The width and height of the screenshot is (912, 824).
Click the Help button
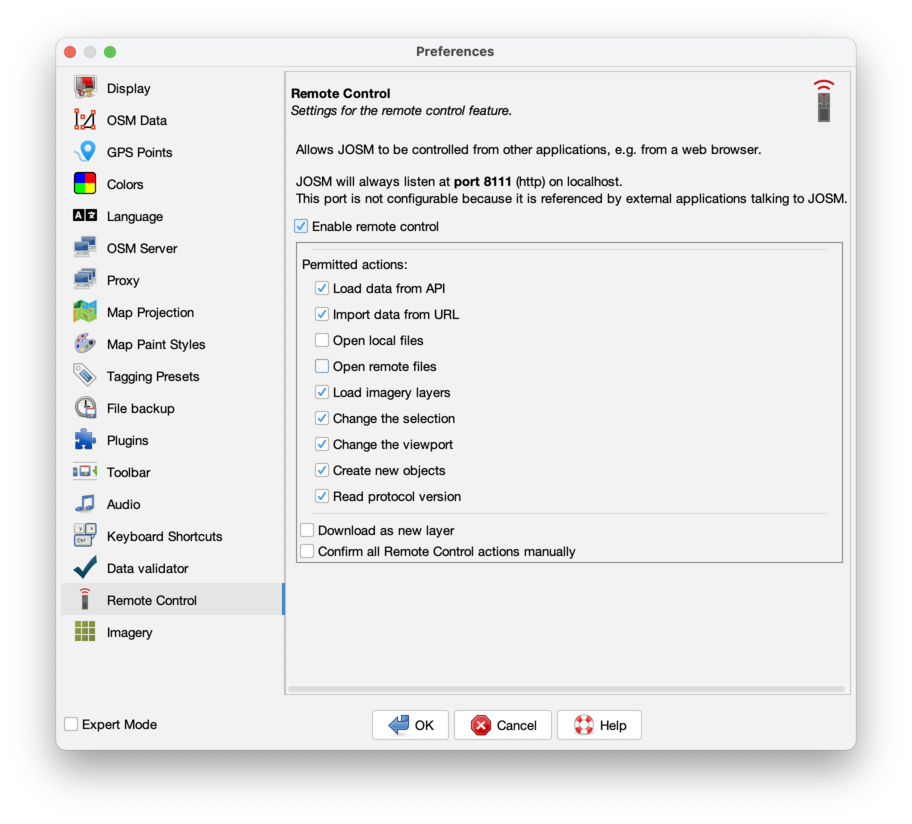point(599,725)
